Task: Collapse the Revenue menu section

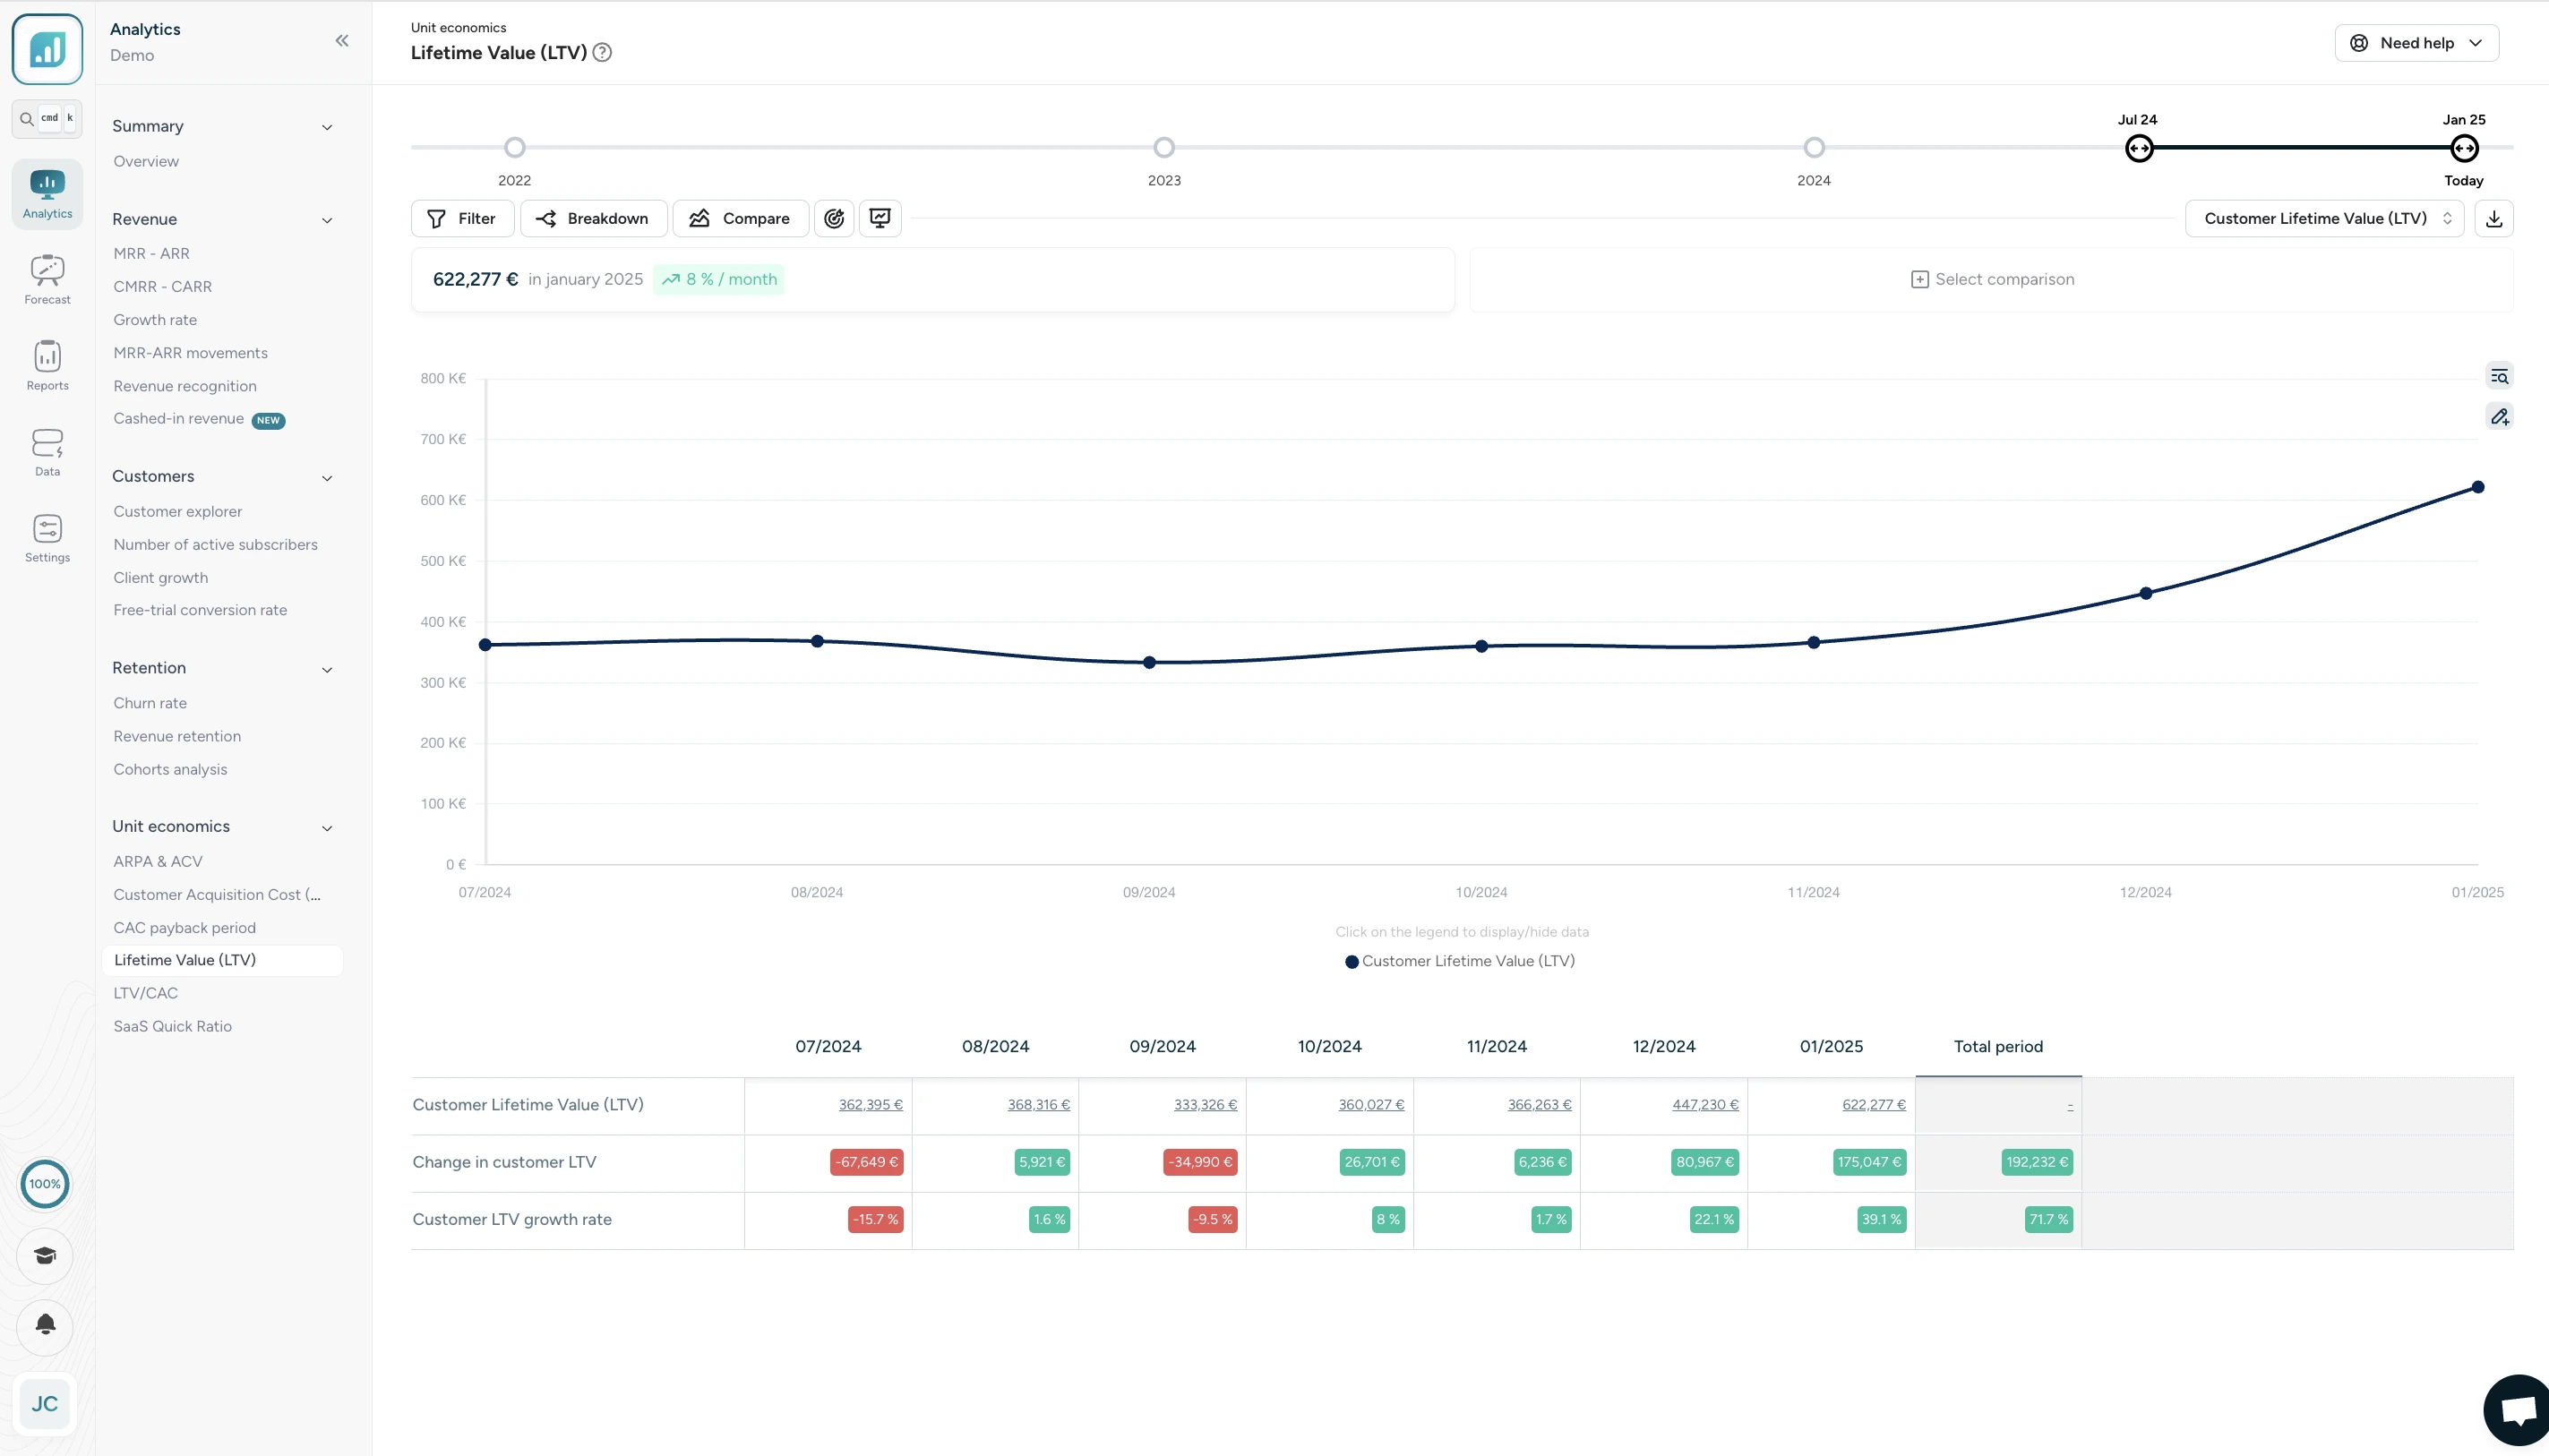Action: pyautogui.click(x=327, y=220)
